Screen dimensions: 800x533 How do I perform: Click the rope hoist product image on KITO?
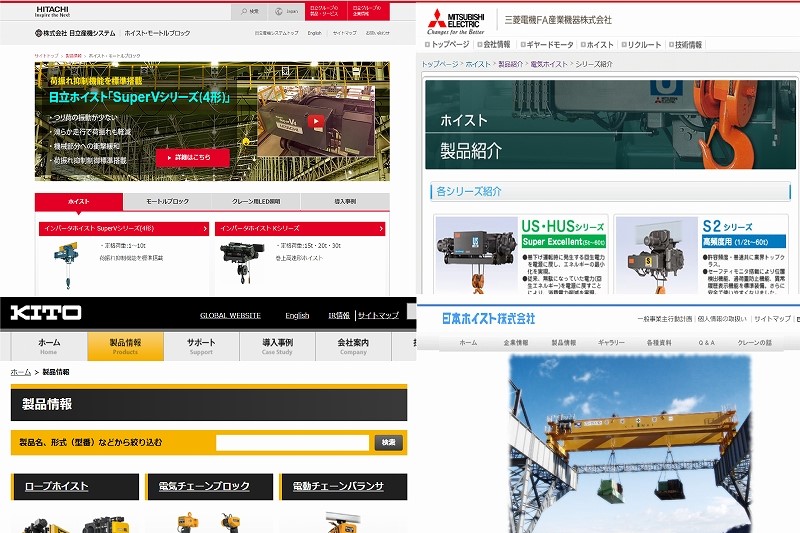(76, 524)
